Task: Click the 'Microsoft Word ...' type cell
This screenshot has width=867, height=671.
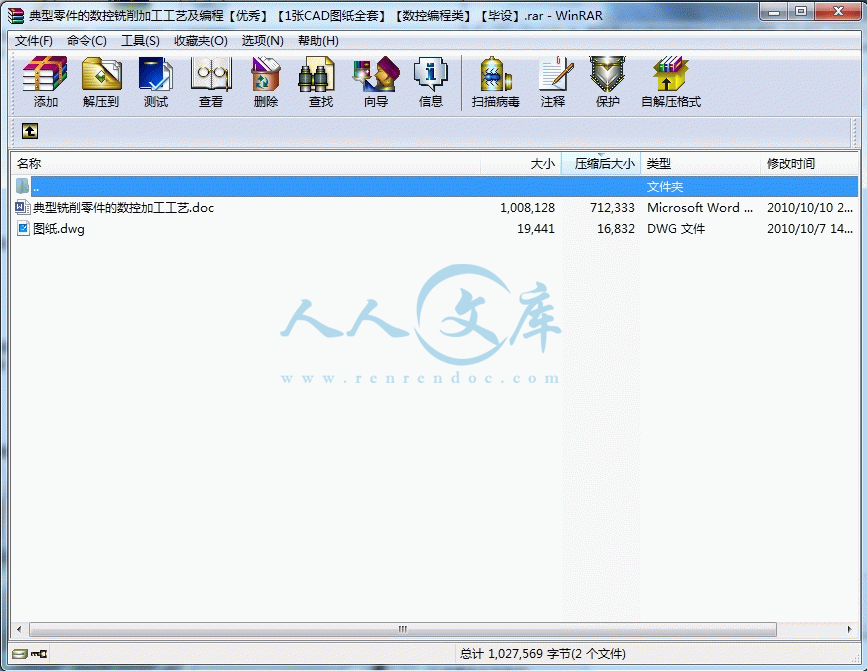Action: tap(700, 208)
